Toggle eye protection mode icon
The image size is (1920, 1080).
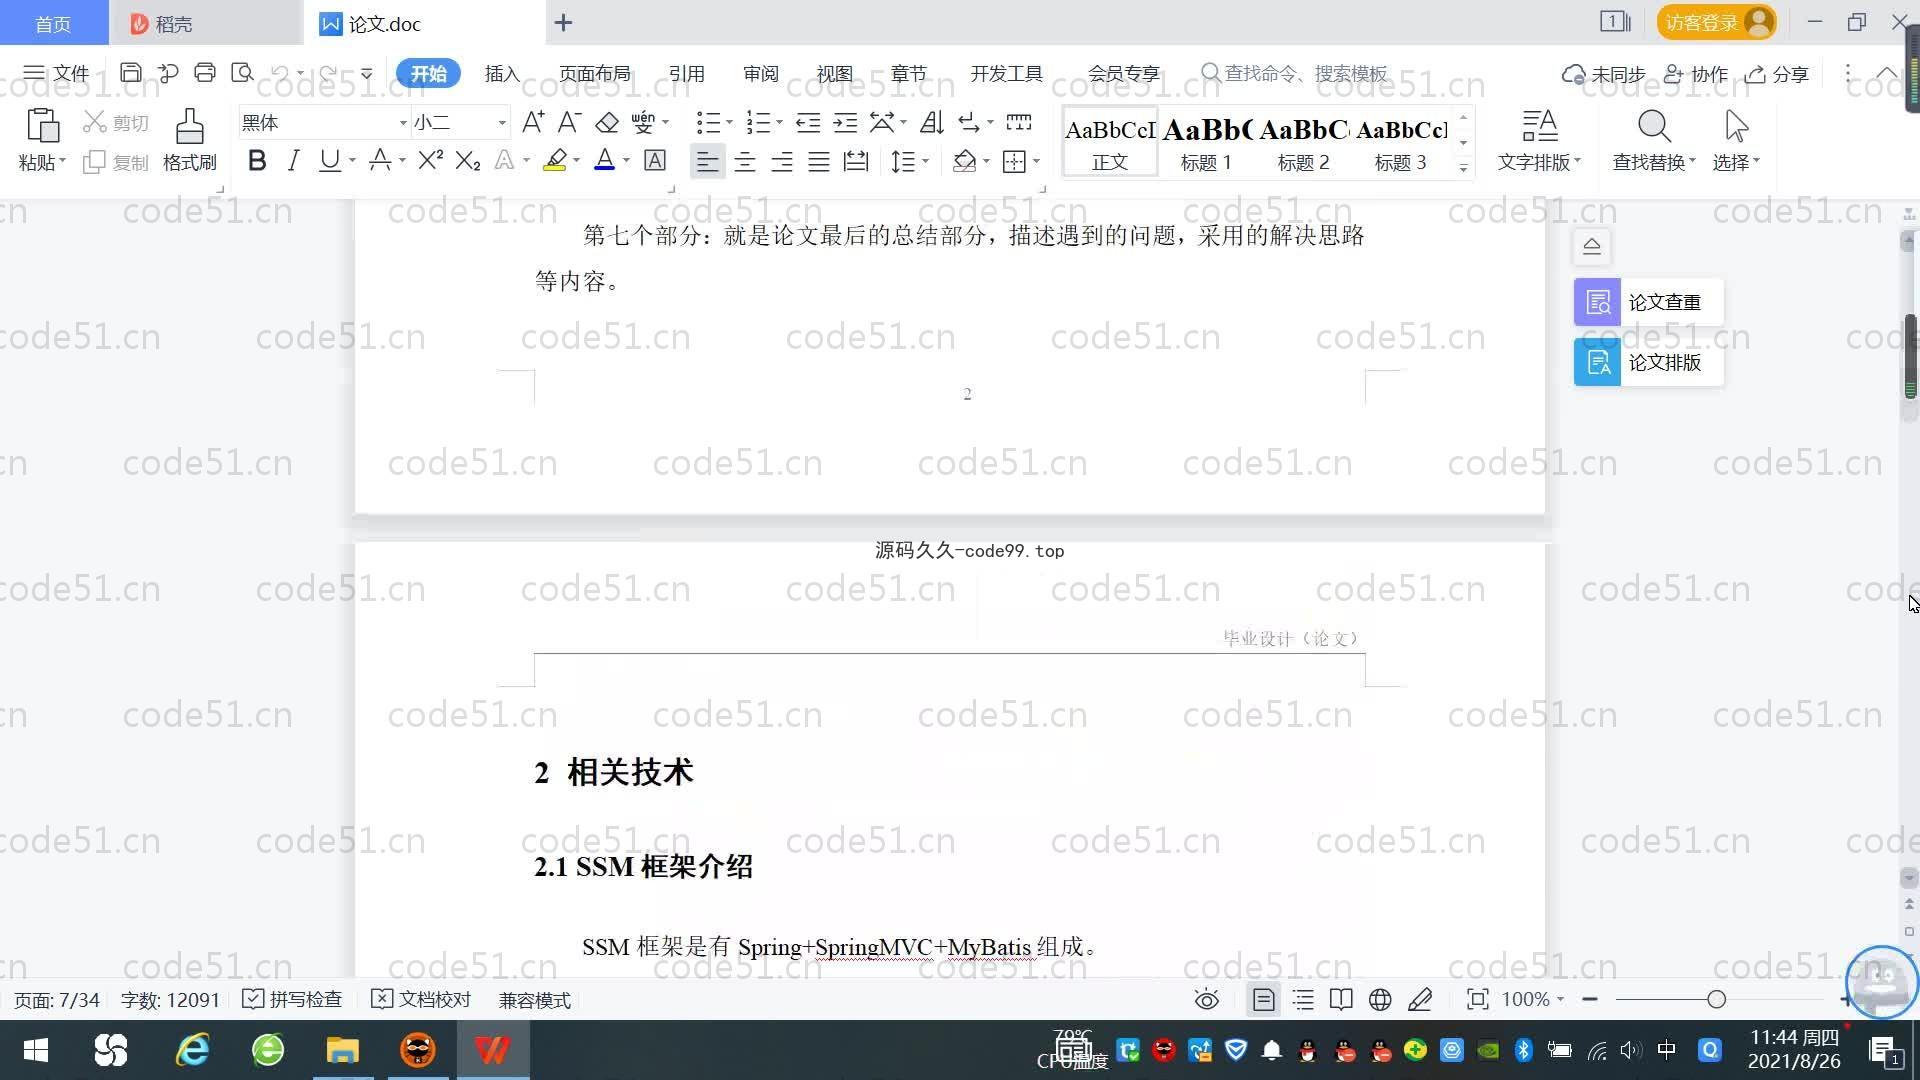tap(1207, 1000)
